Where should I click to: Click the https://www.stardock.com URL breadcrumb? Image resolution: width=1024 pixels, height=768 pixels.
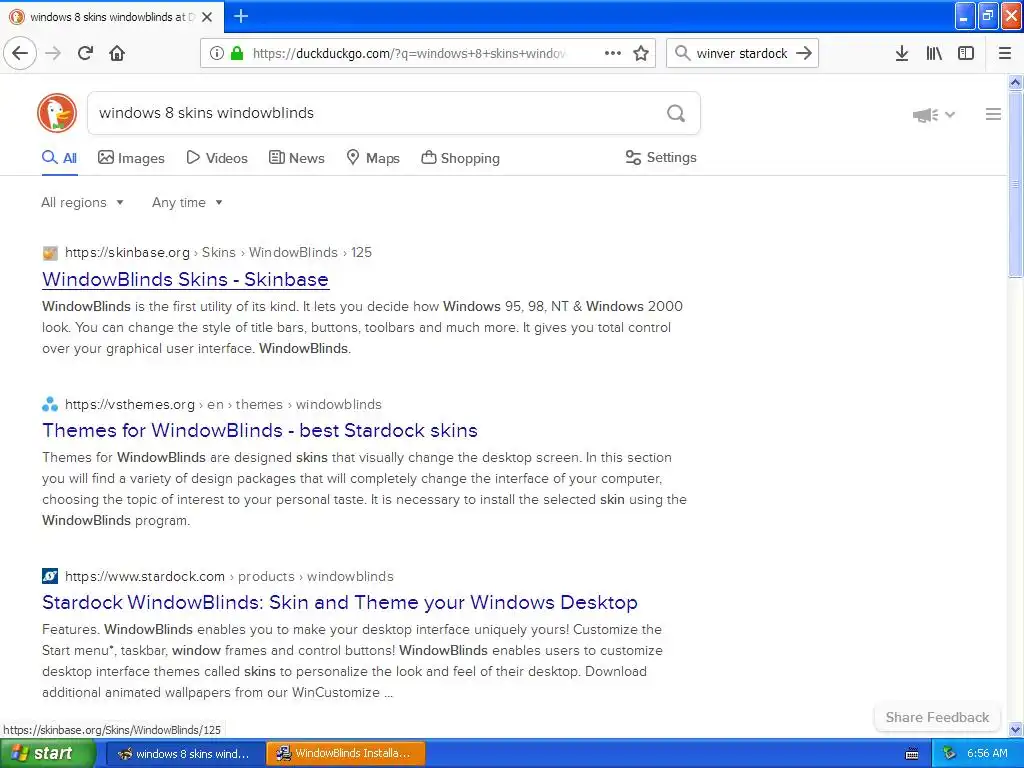coord(145,576)
